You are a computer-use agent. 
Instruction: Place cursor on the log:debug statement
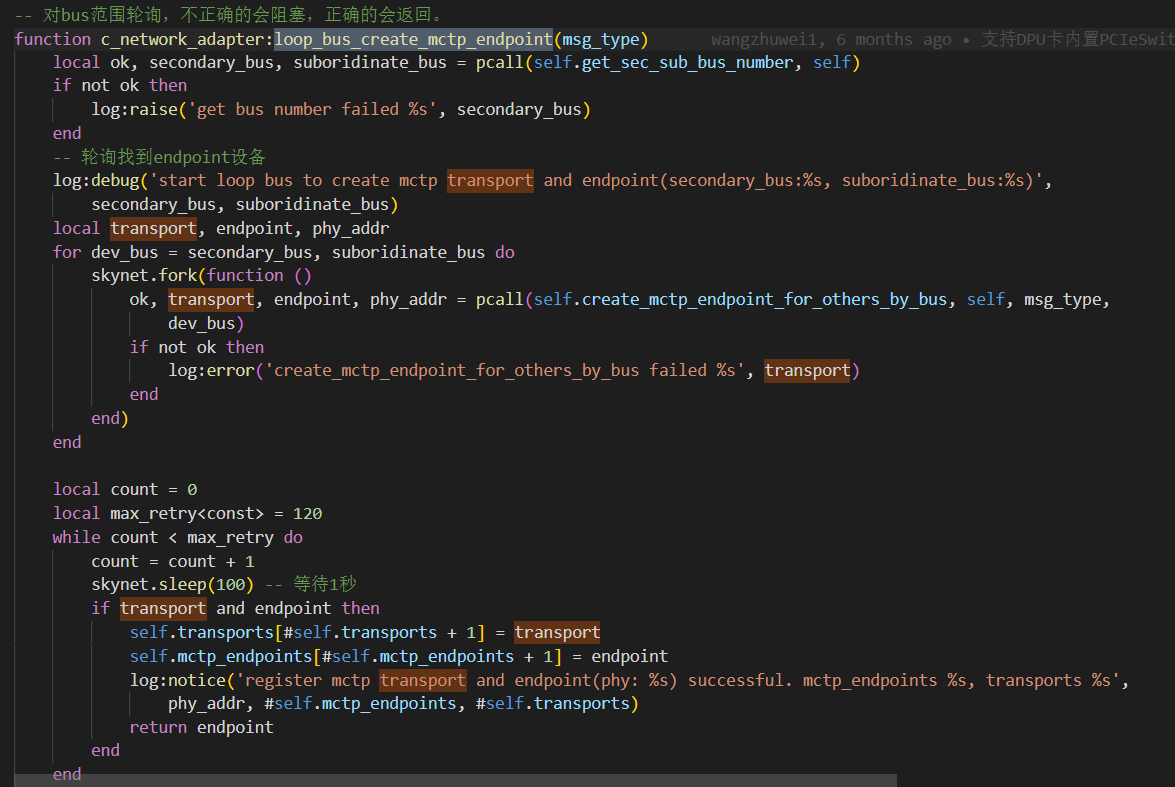95,180
